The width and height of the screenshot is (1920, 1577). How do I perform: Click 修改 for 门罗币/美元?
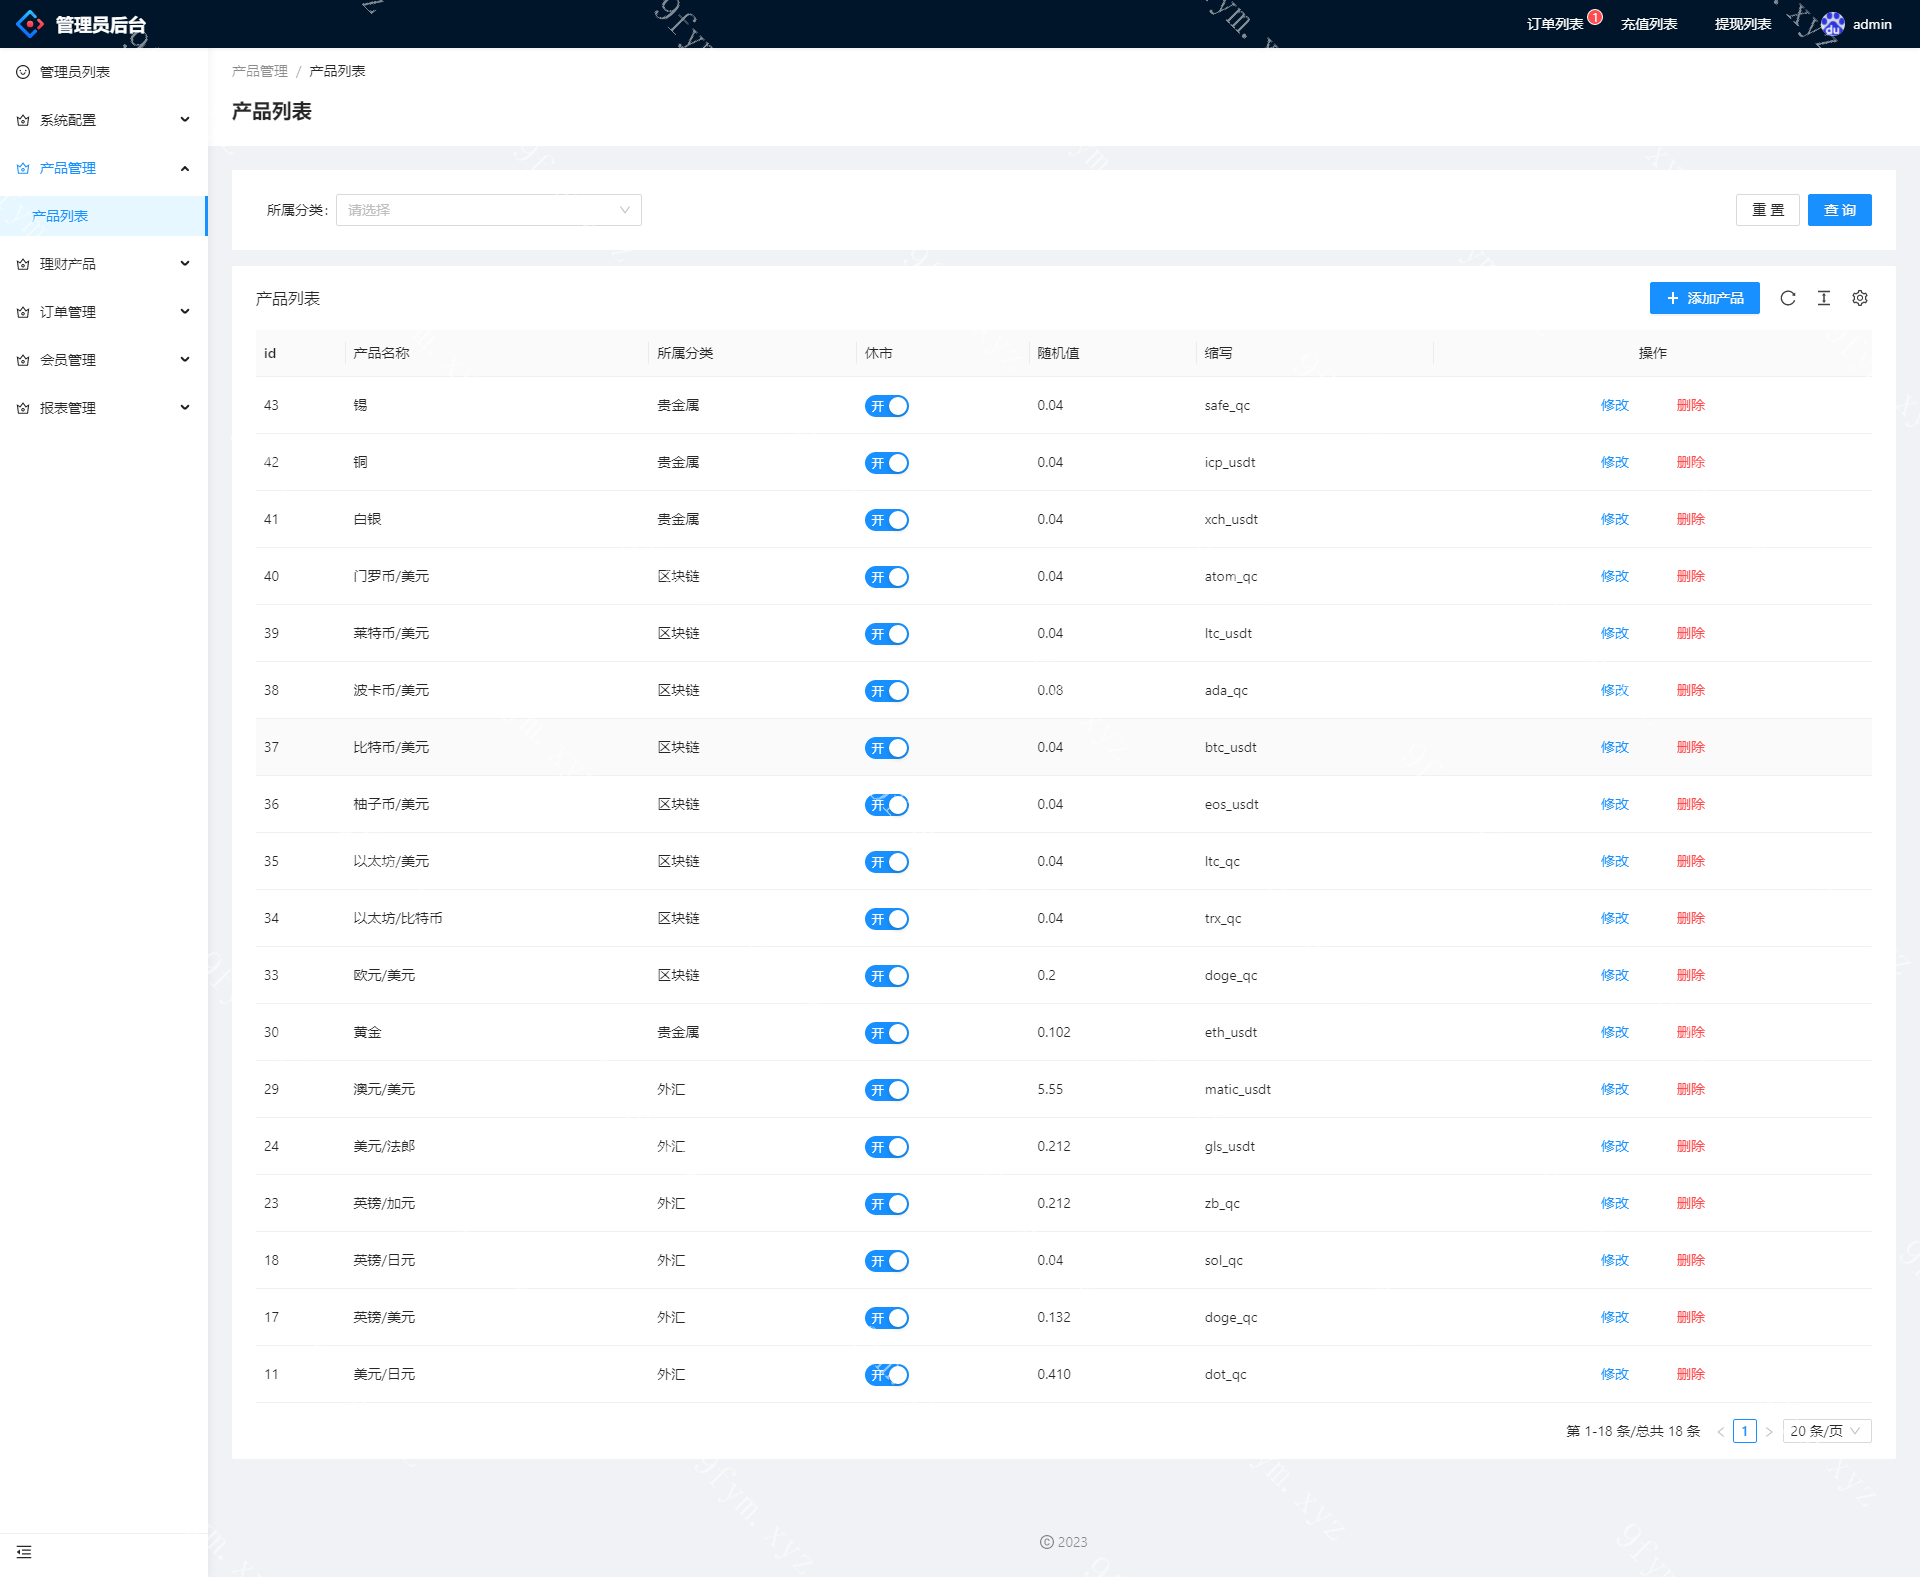1615,576
